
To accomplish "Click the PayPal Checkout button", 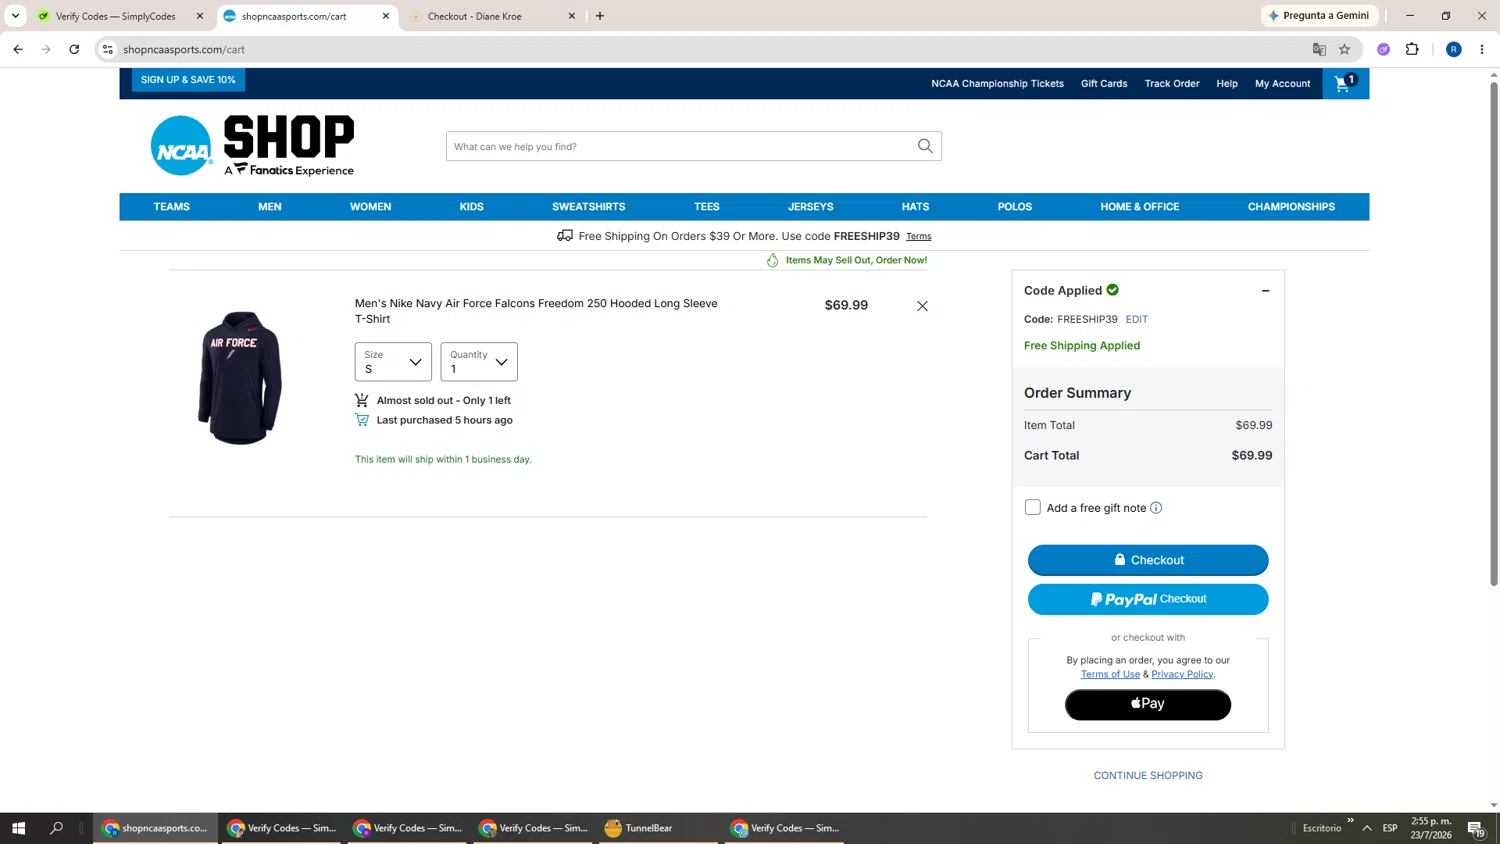I will pos(1148,599).
